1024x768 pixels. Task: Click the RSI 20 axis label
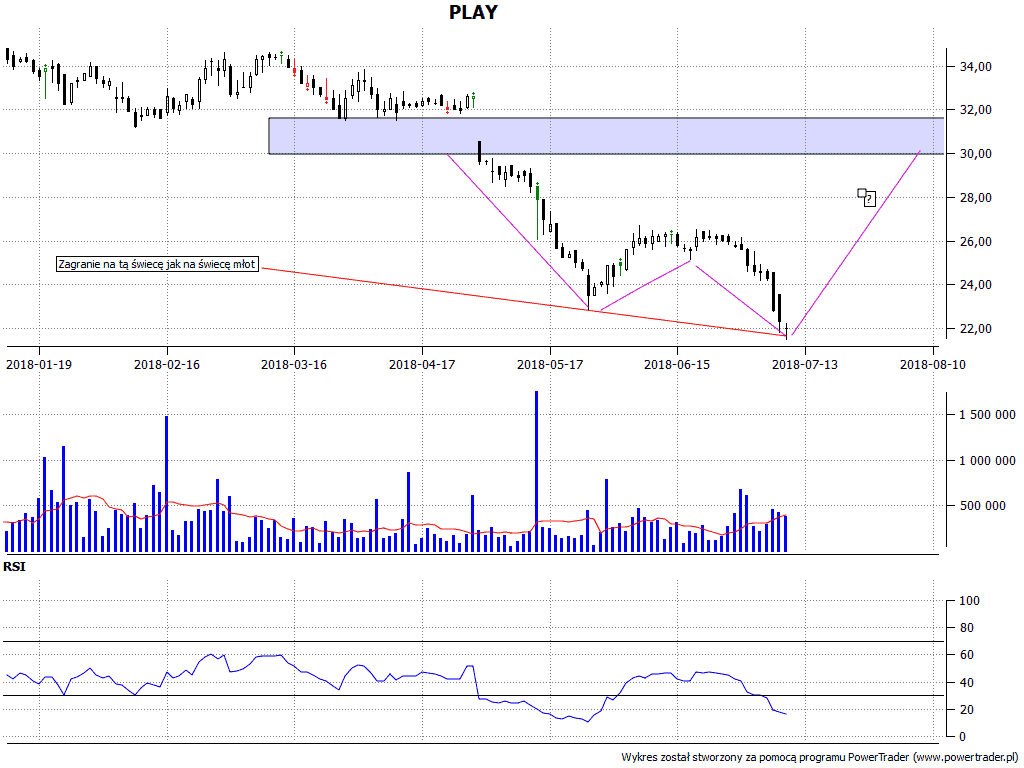click(966, 709)
